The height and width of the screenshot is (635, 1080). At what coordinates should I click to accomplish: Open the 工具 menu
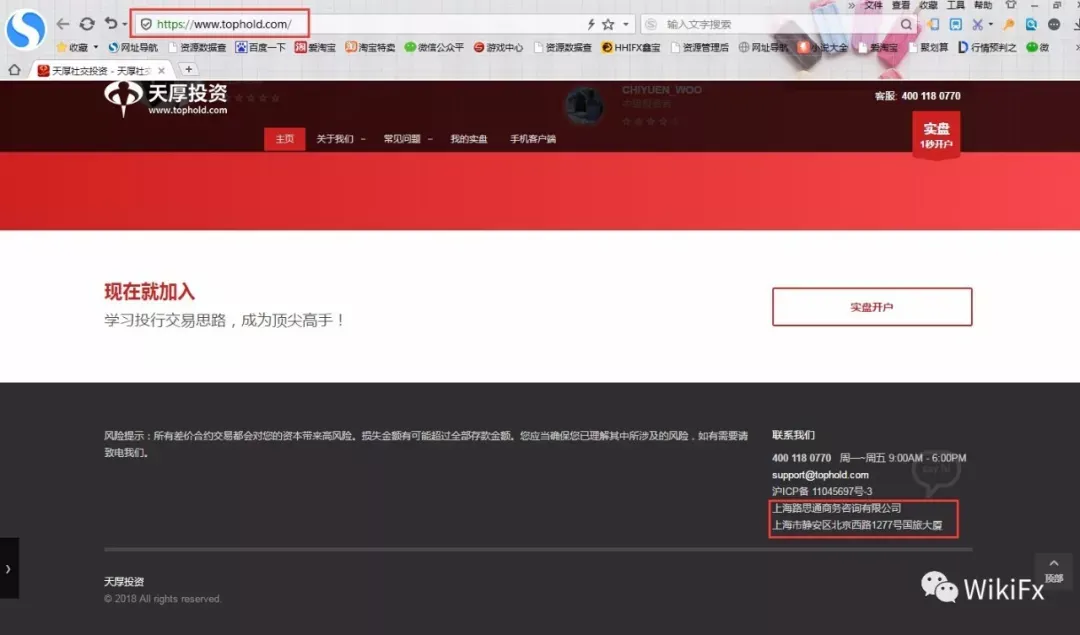click(956, 5)
